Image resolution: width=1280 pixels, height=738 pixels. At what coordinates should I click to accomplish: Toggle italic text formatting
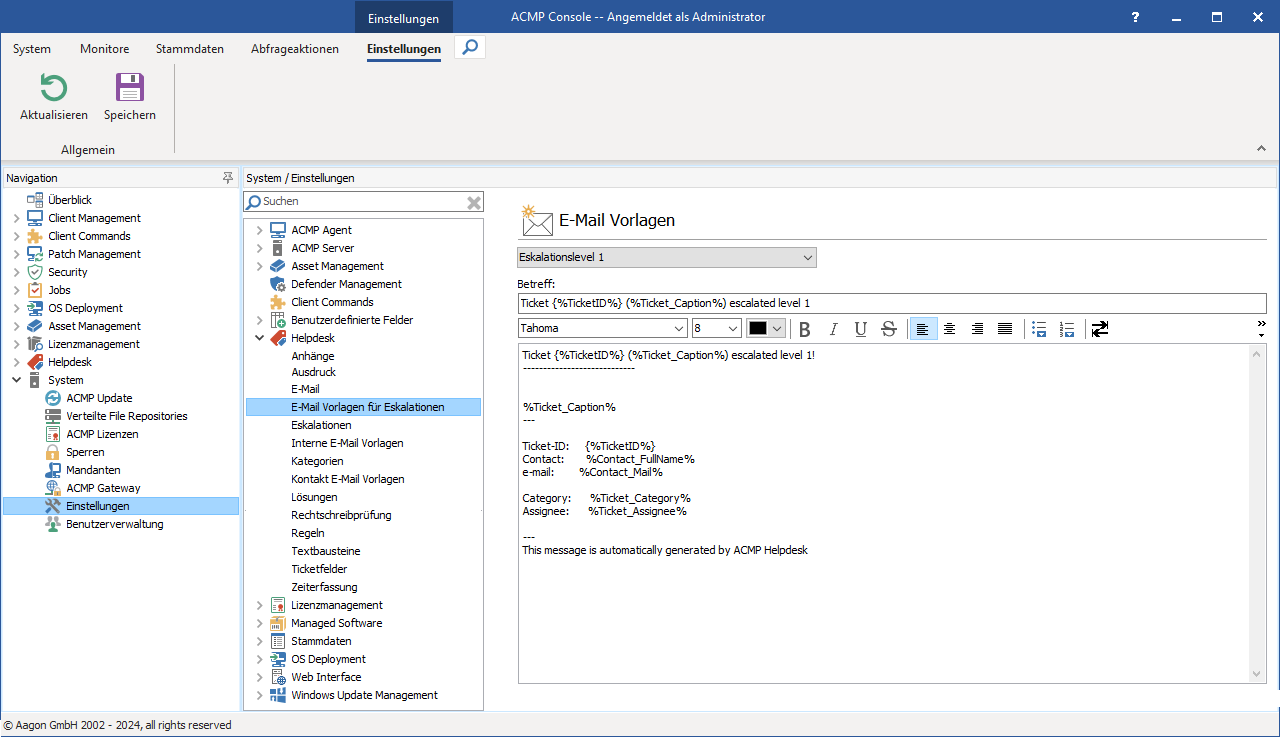pos(833,329)
